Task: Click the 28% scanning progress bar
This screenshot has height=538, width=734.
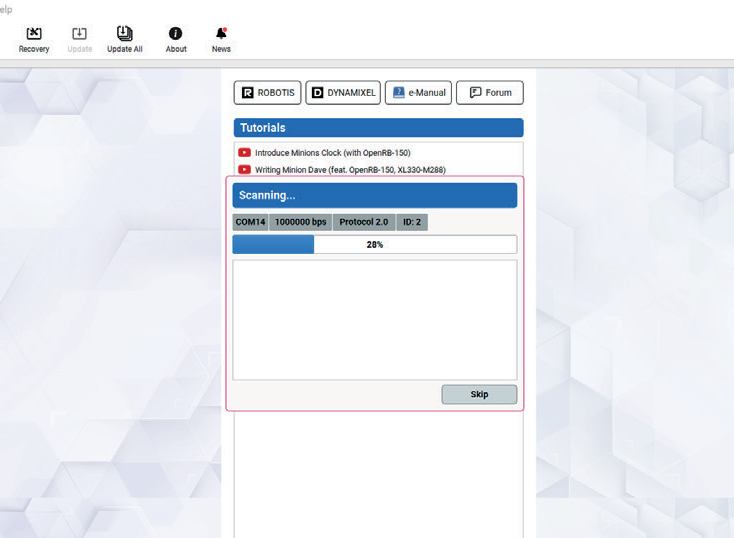Action: click(x=374, y=244)
